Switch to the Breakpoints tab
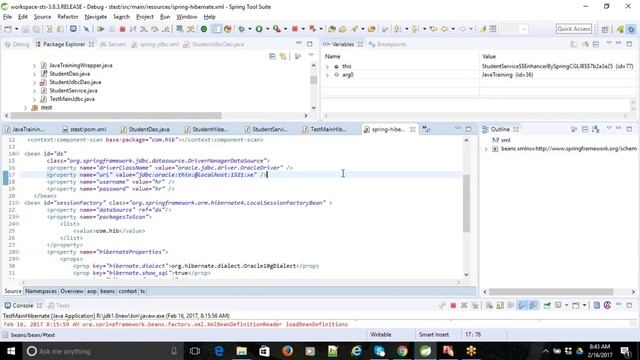This screenshot has height=360, width=640. pyautogui.click(x=387, y=44)
